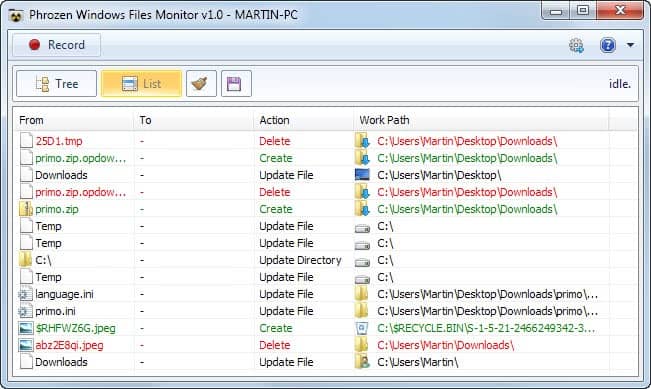Select the 25D1.tmp entry

[x=59, y=141]
